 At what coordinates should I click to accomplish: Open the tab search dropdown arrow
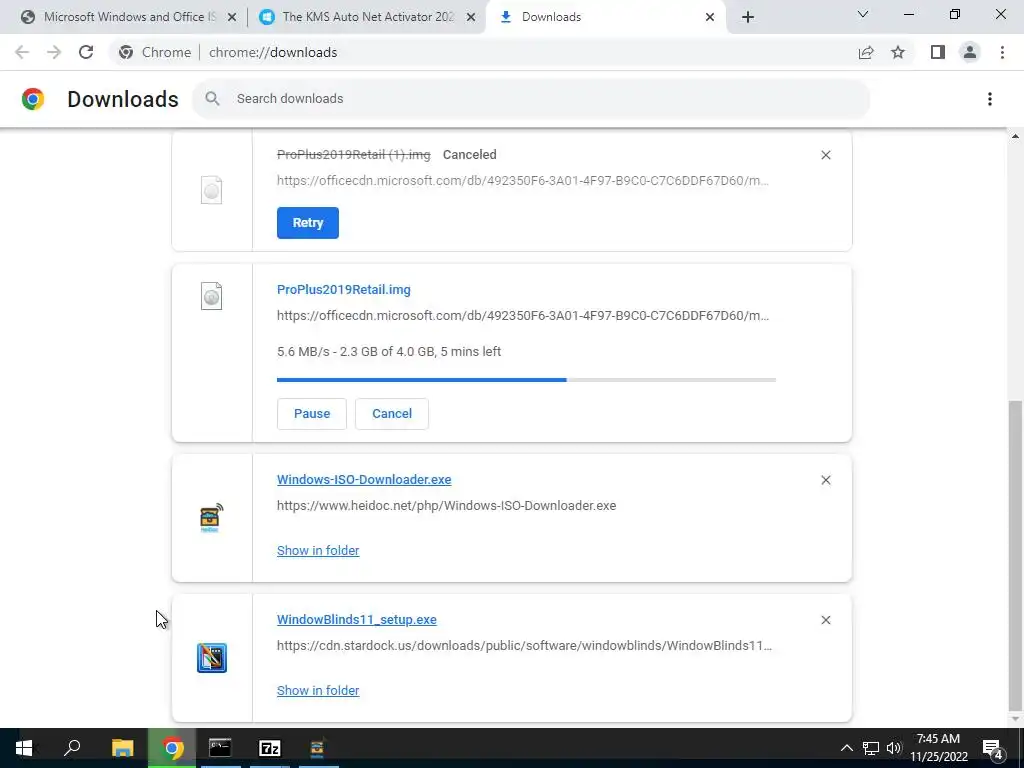(863, 14)
